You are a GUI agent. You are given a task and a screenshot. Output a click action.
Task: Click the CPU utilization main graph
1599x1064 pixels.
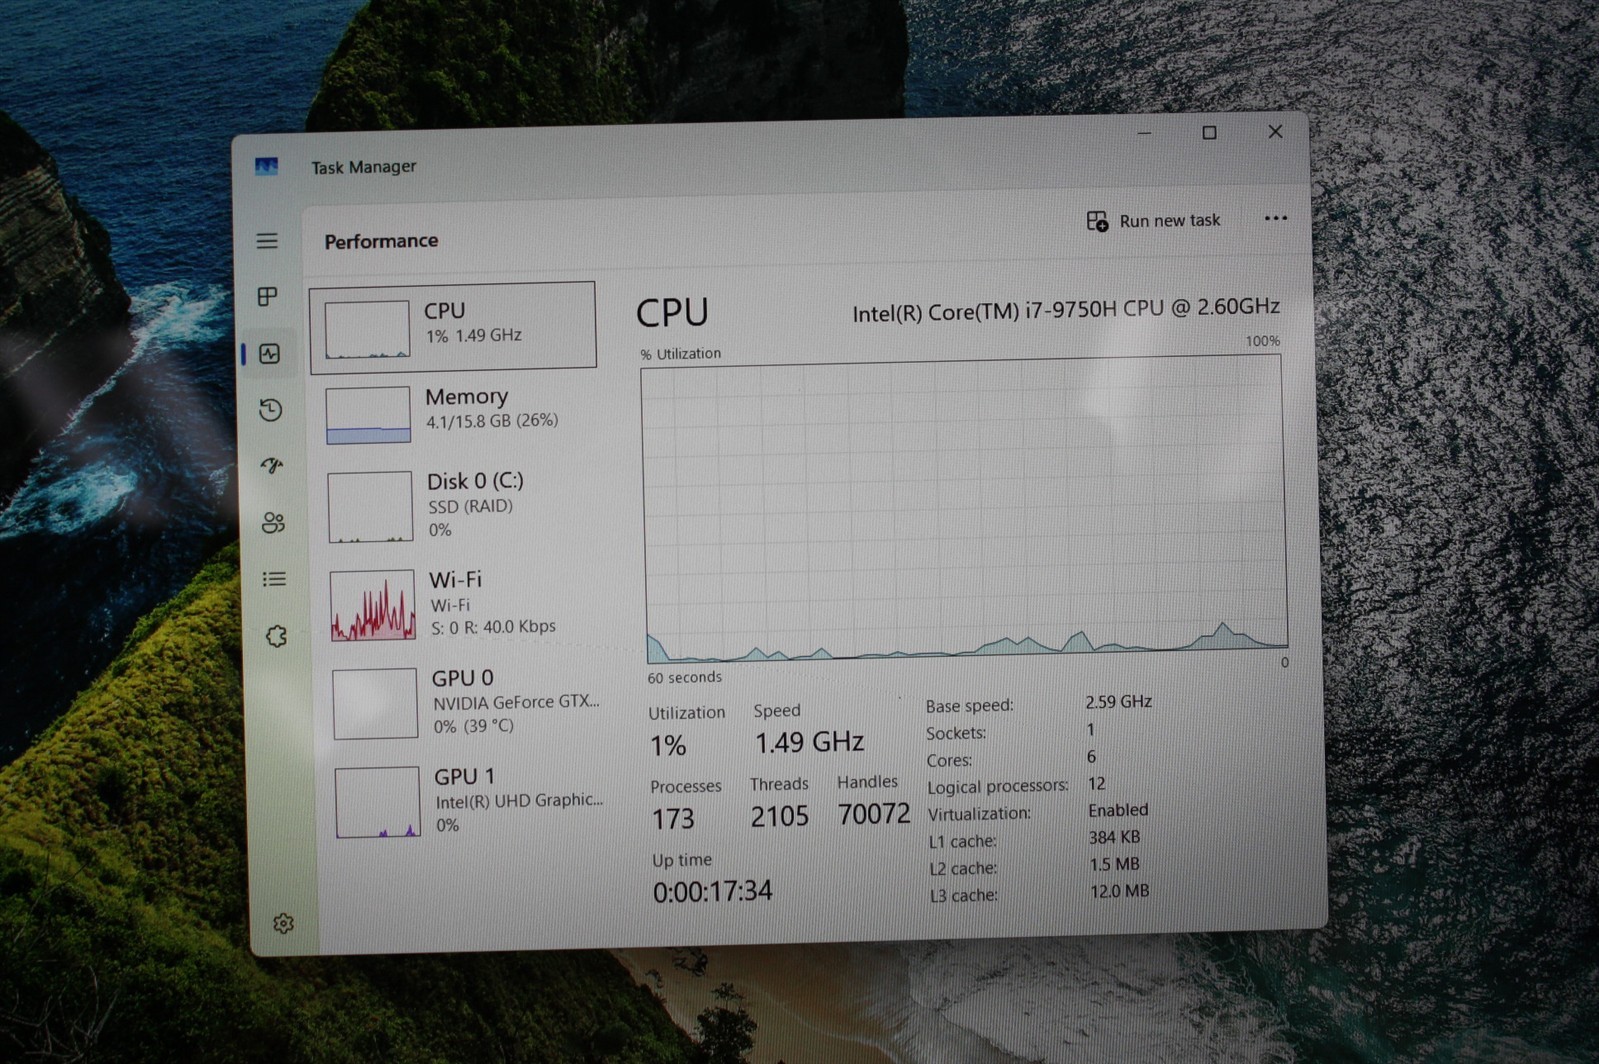coord(964,508)
